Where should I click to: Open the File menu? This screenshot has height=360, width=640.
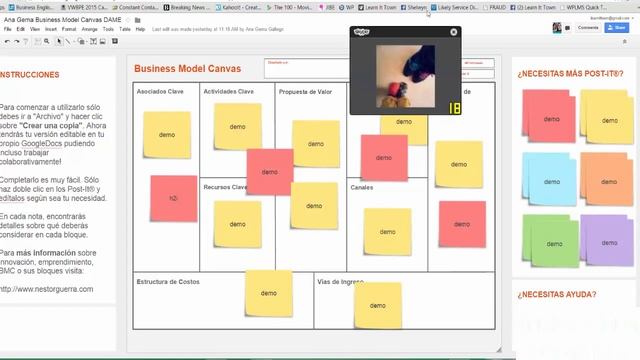point(8,29)
